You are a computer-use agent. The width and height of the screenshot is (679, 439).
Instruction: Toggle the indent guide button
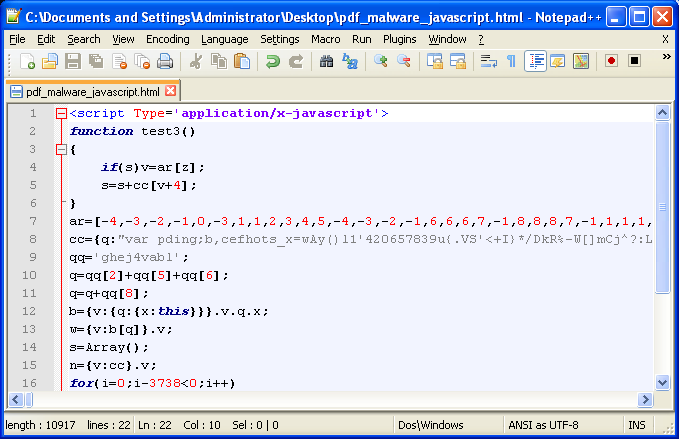click(535, 62)
